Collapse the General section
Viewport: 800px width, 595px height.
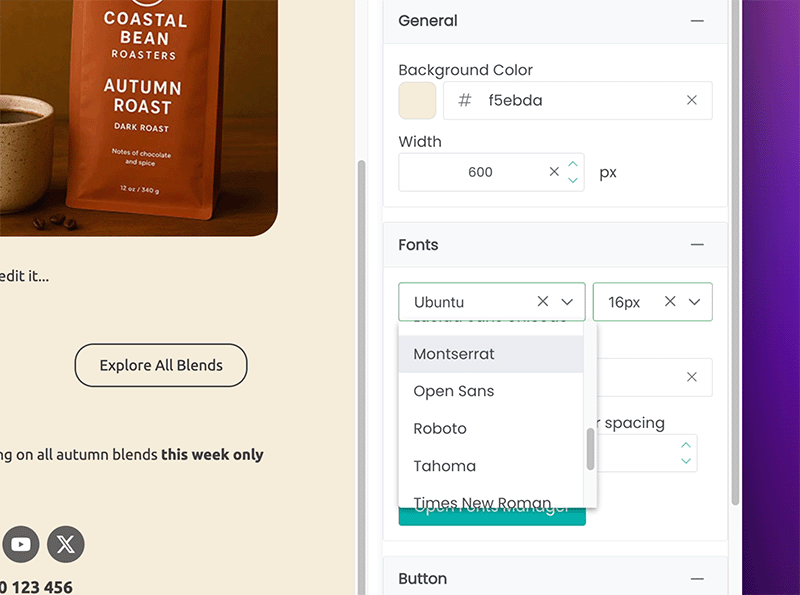[x=697, y=21]
